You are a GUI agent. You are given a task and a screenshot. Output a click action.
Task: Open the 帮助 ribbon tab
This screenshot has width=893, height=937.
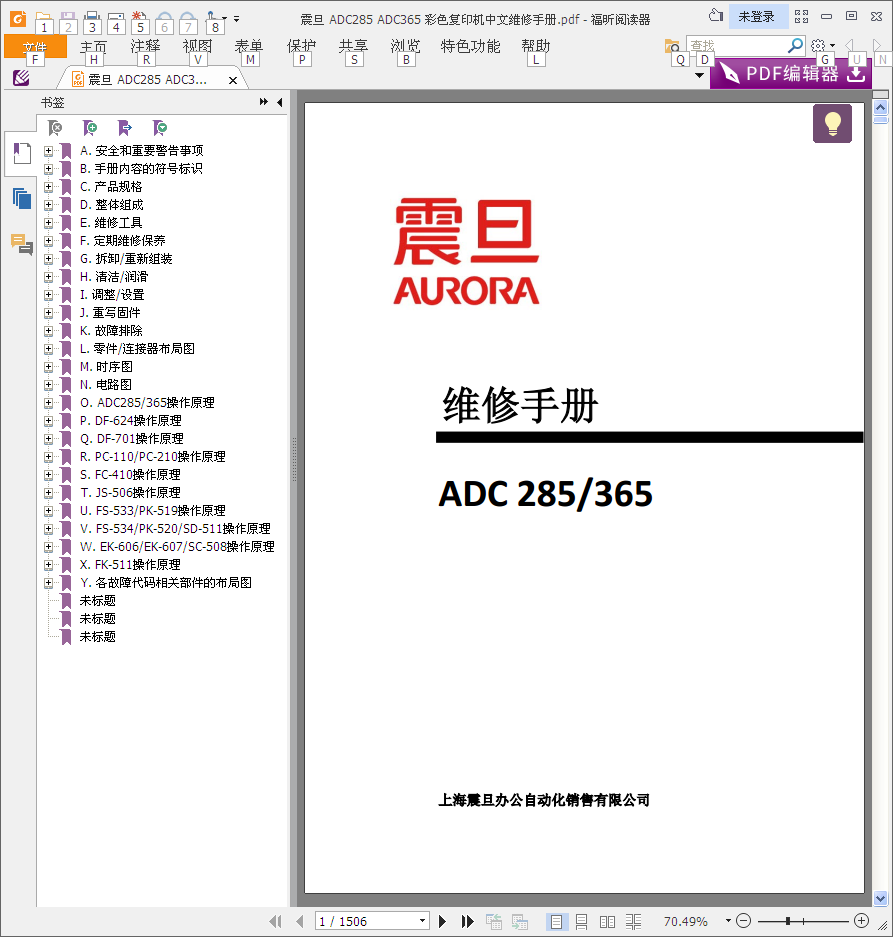click(x=536, y=46)
